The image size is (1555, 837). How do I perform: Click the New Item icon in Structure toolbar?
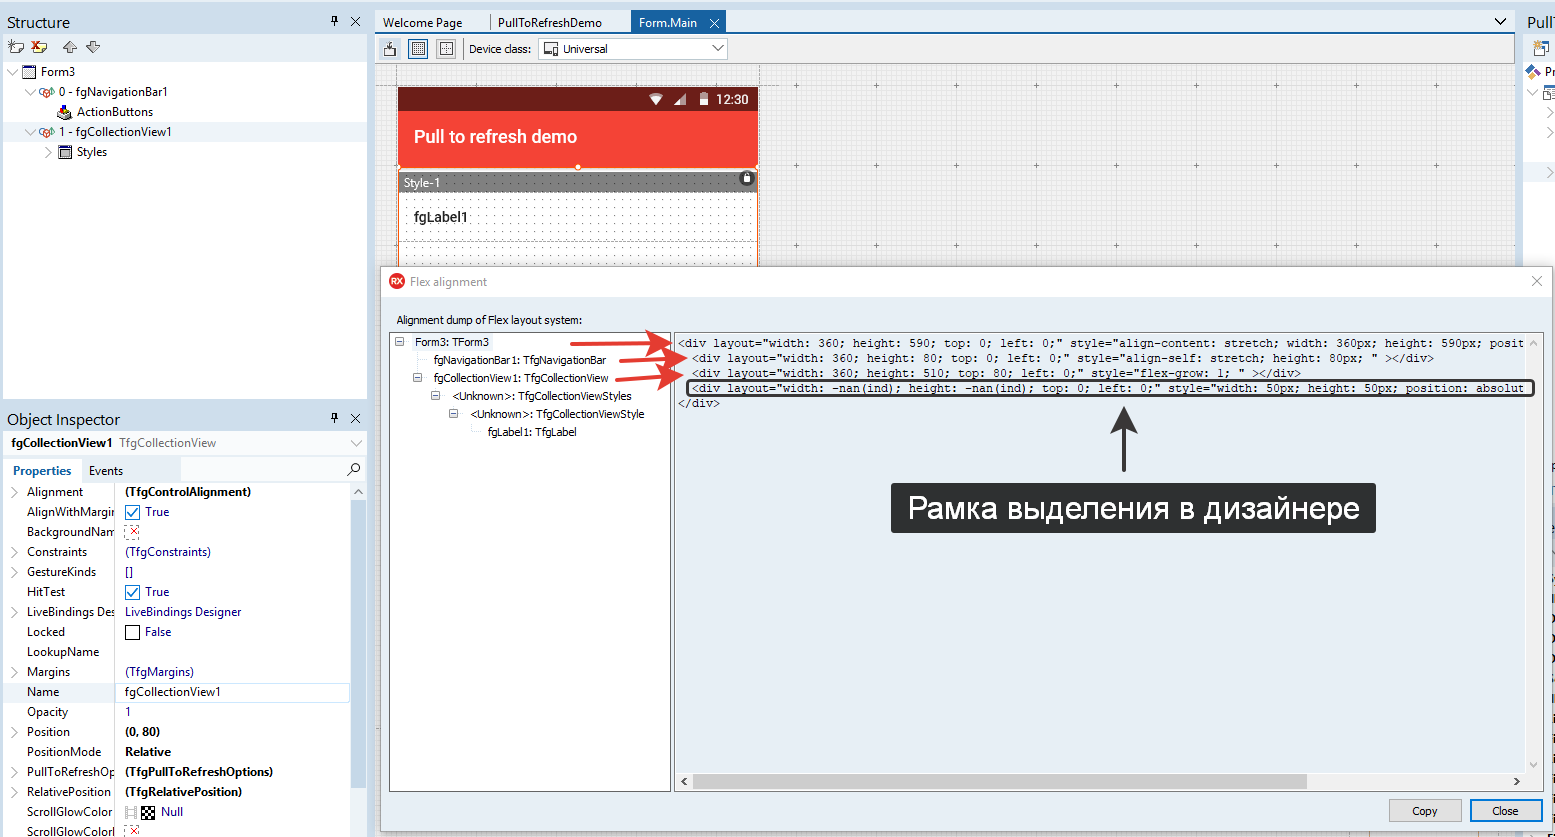(16, 47)
